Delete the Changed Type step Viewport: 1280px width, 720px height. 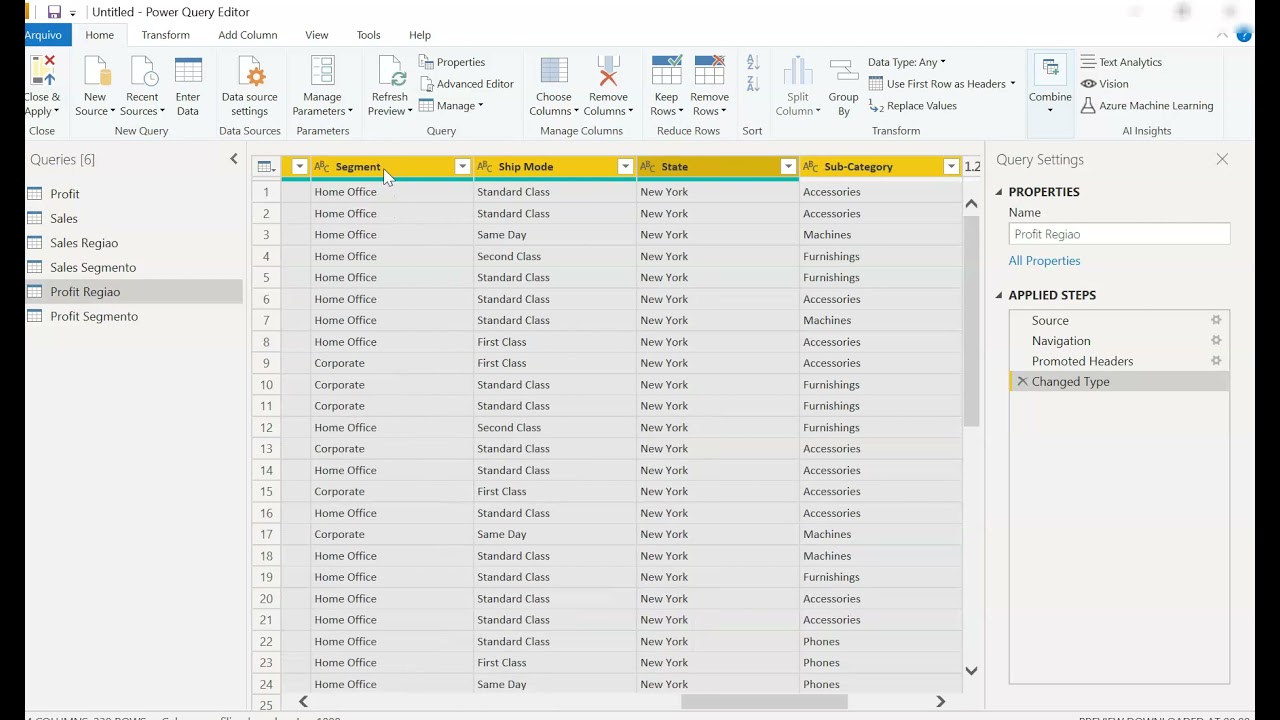pos(1022,382)
